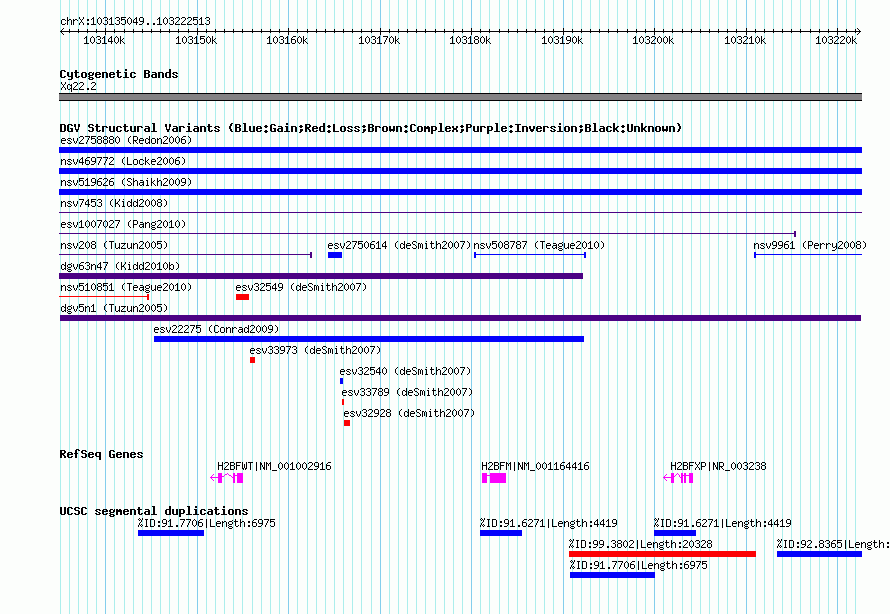Select the red %ID:99.3802 Length:20328 duplication bar
The height and width of the screenshot is (614, 890).
662,554
